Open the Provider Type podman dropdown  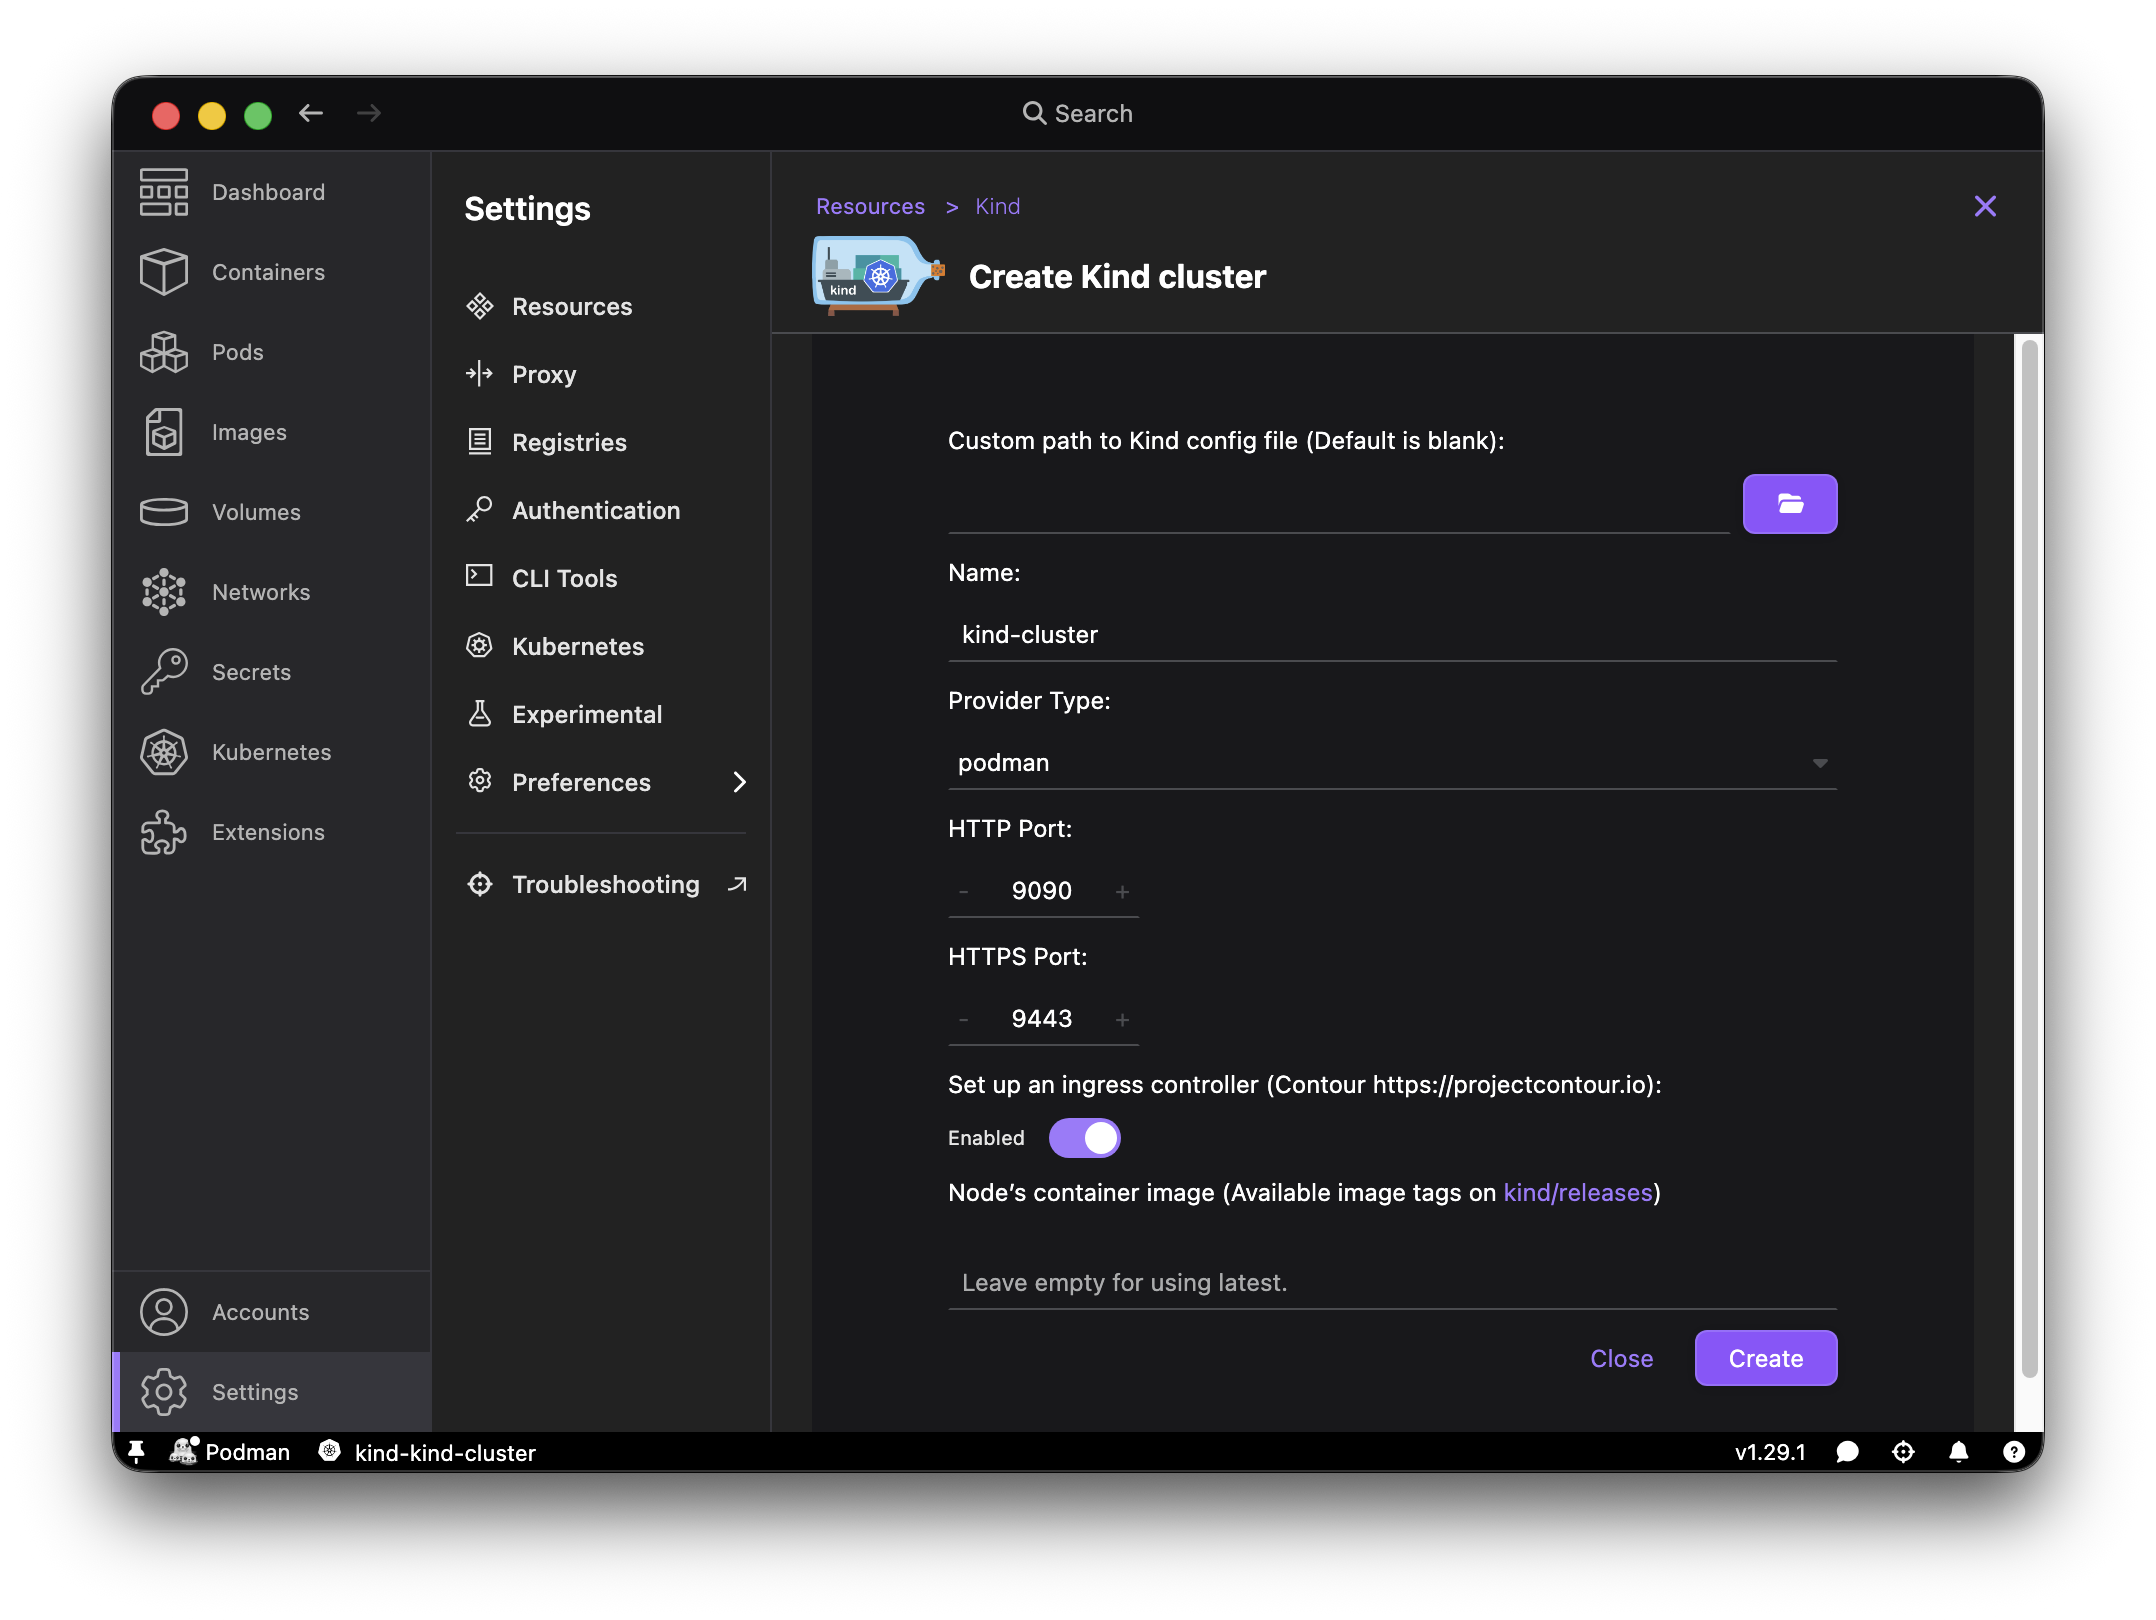[x=1392, y=763]
